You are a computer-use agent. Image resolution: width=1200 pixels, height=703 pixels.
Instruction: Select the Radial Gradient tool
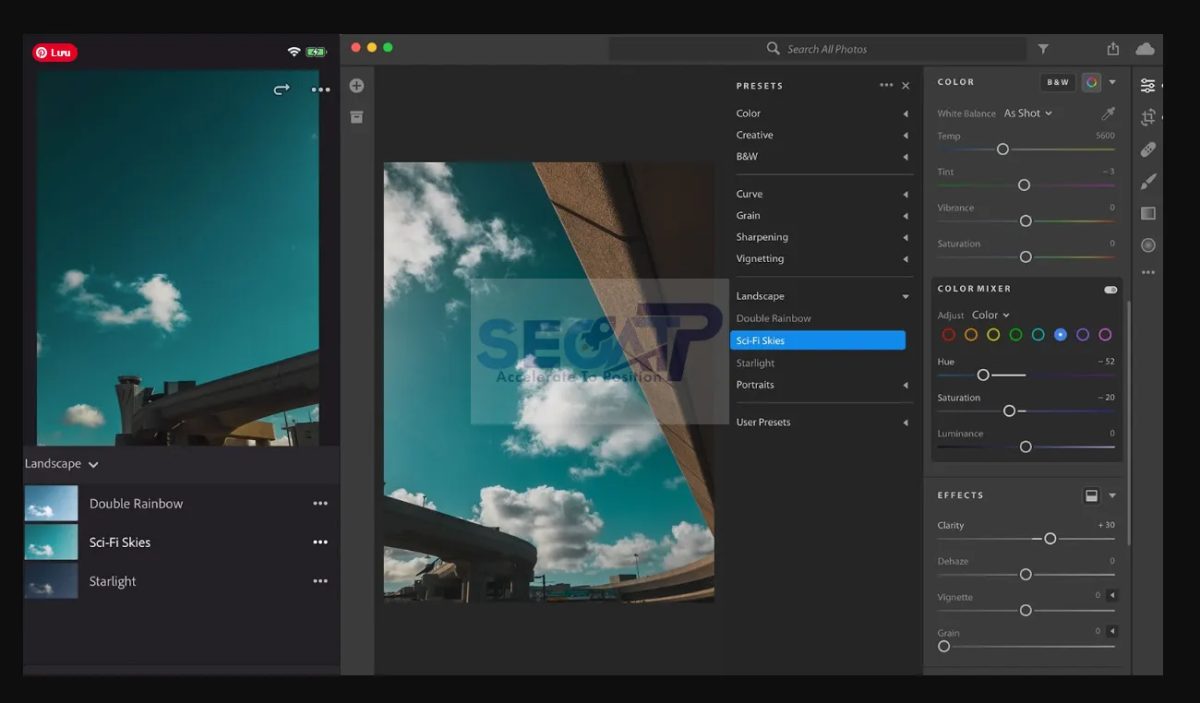coord(1148,245)
